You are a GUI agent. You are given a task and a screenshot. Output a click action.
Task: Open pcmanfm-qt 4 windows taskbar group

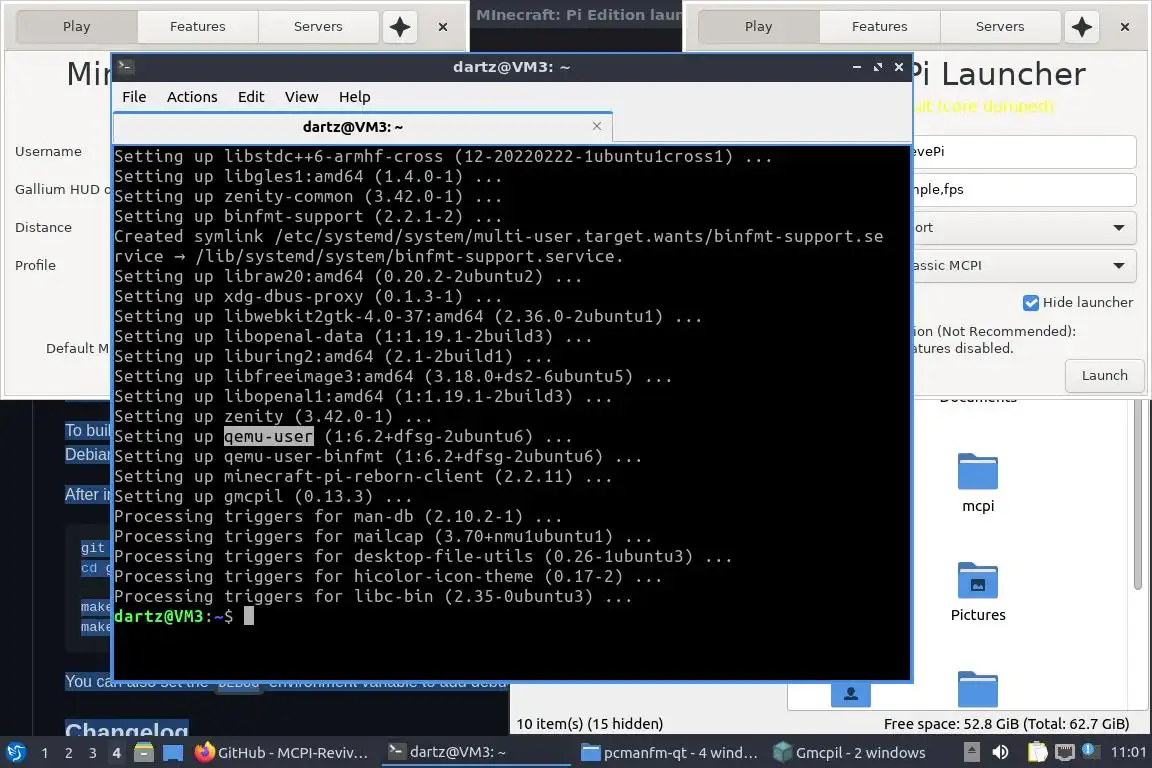(669, 753)
